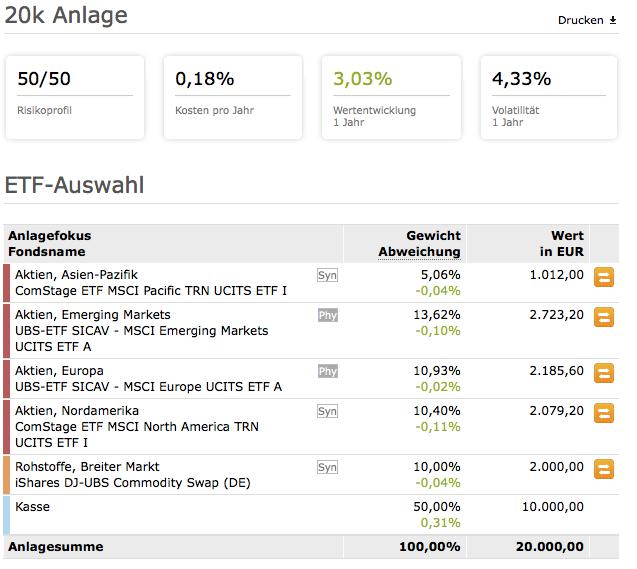Screen dimensions: 637x569
Task: Click the orange swap icon for MSCI North America
Action: pos(604,413)
